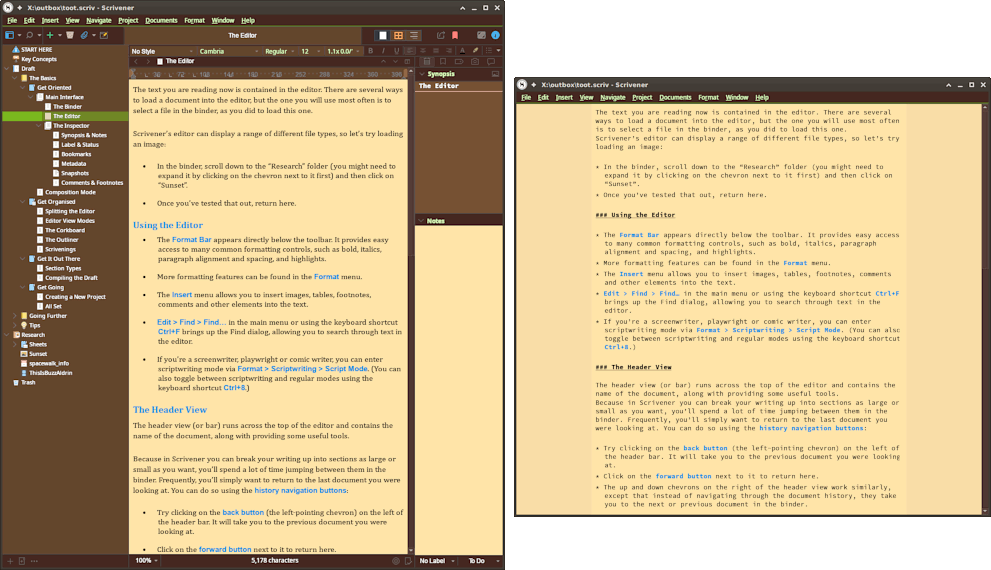The width and height of the screenshot is (991, 570).
Task: Open the inspector Metadata tag icon
Action: [459, 61]
